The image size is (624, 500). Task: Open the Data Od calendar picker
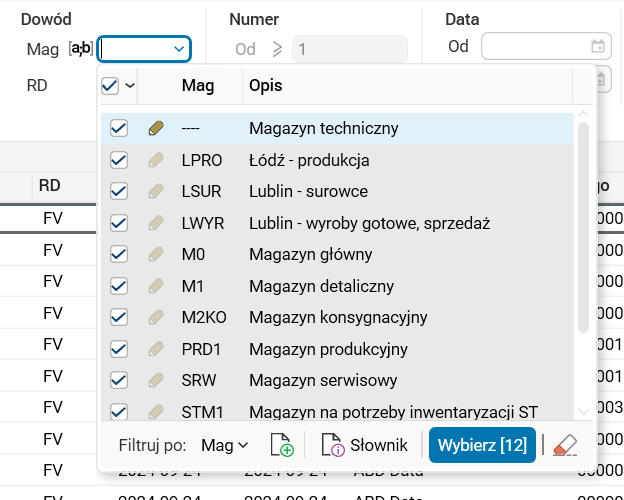click(597, 46)
